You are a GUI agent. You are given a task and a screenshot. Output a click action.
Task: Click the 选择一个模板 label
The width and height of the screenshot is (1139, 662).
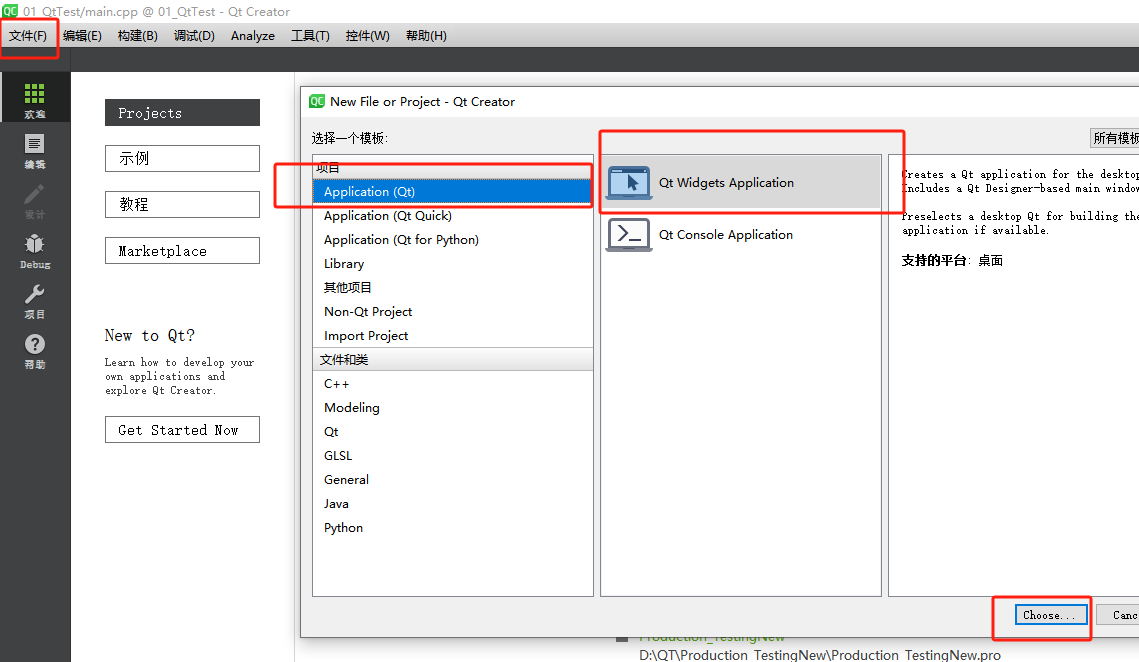(x=349, y=138)
